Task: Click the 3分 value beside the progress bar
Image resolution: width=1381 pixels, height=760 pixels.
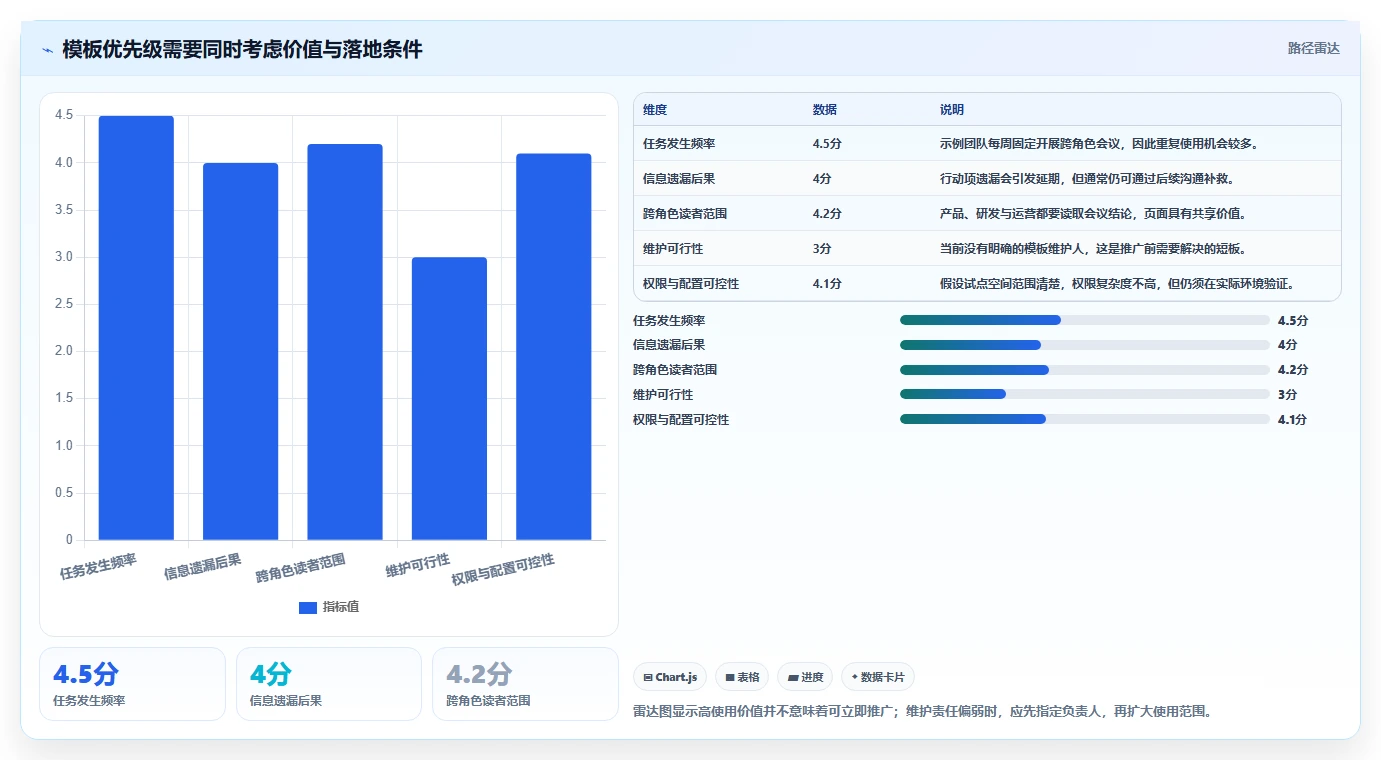Action: click(x=1287, y=395)
